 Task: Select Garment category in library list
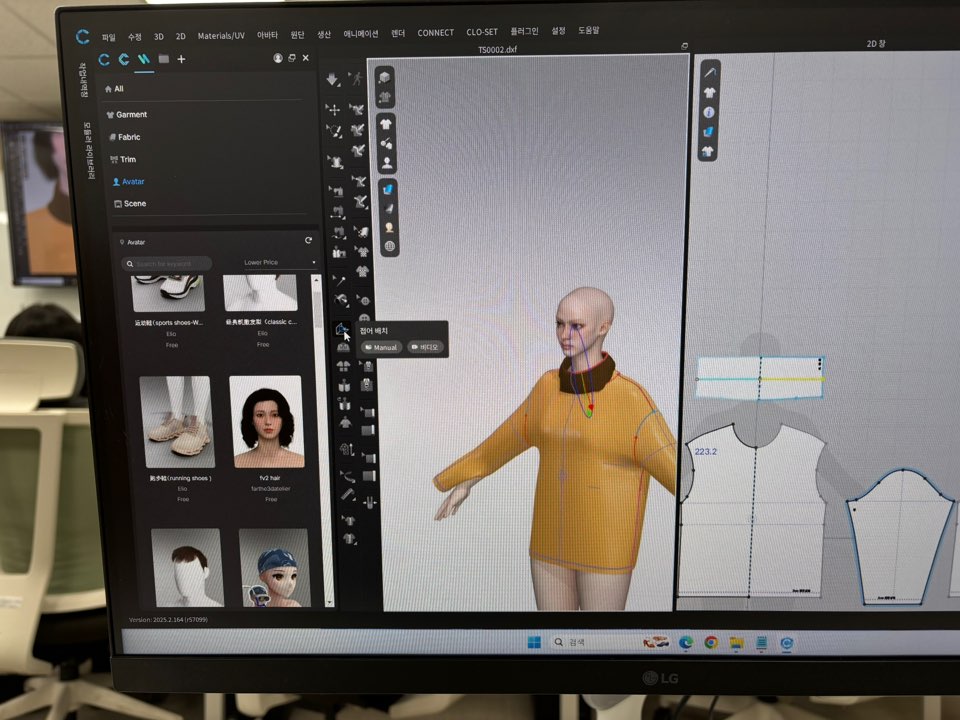(x=131, y=115)
